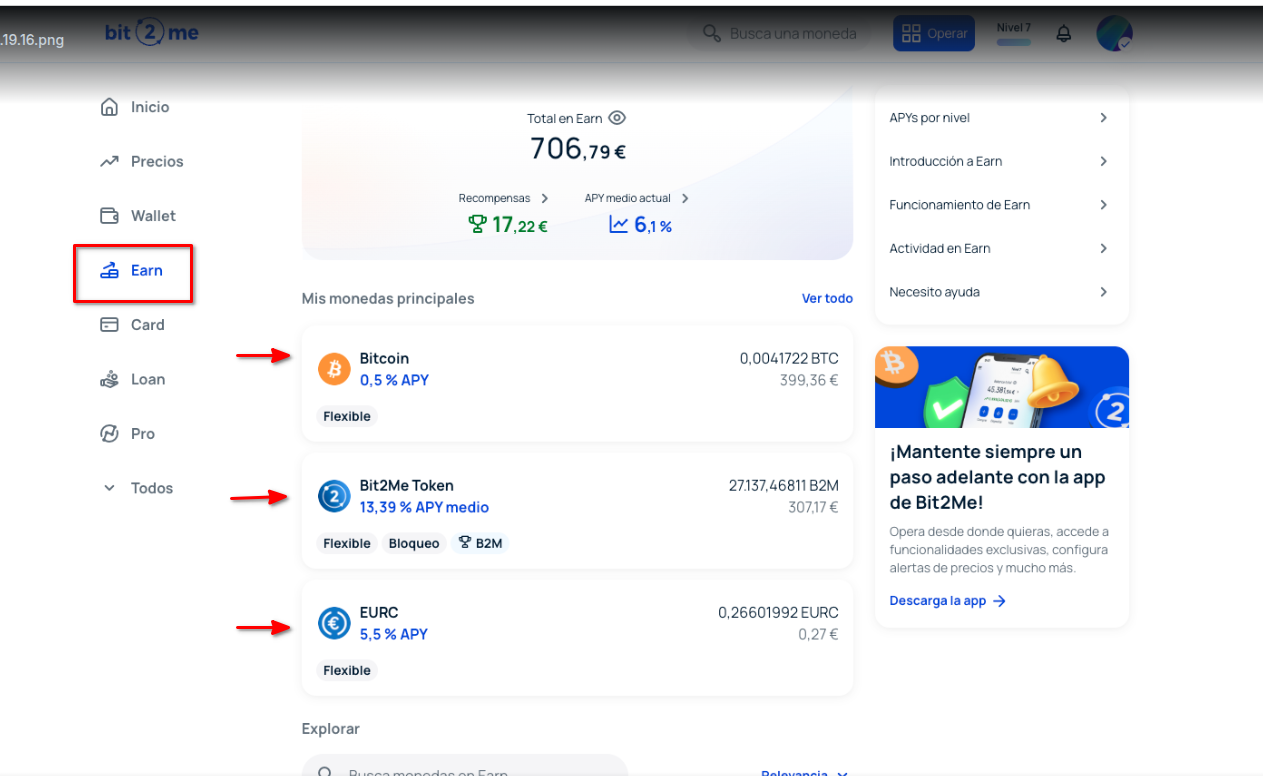Click the Ver todo link
This screenshot has height=776, width=1263.
pyautogui.click(x=827, y=298)
